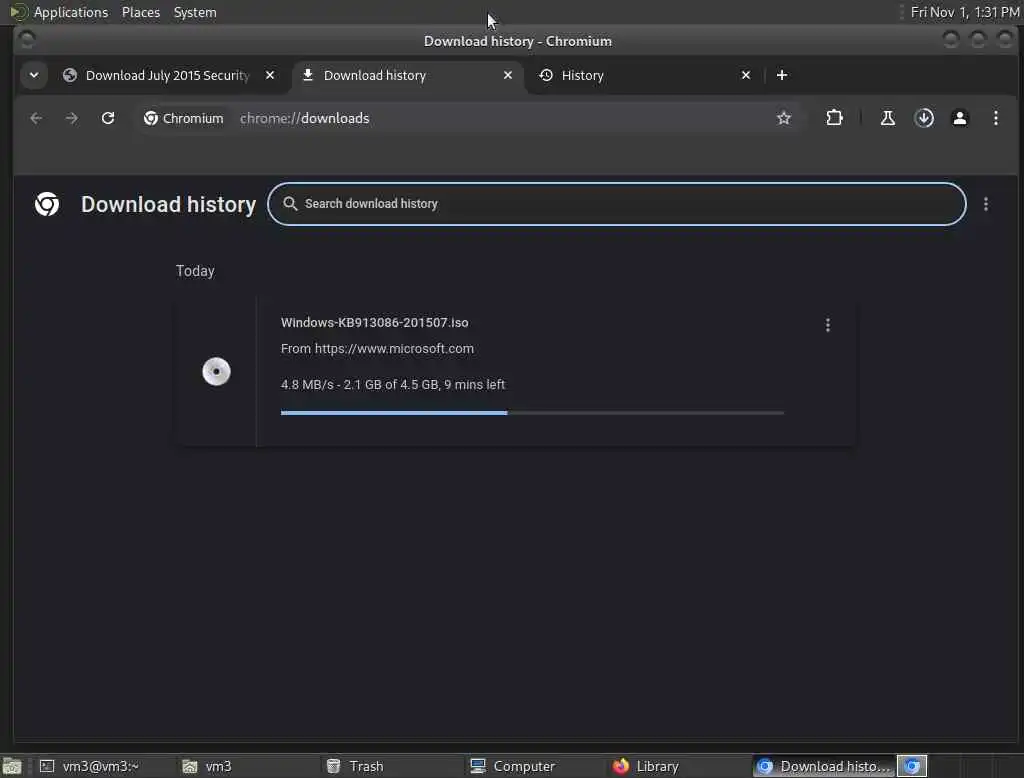Click the Chromium site info chip
The height and width of the screenshot is (778, 1024).
184,118
